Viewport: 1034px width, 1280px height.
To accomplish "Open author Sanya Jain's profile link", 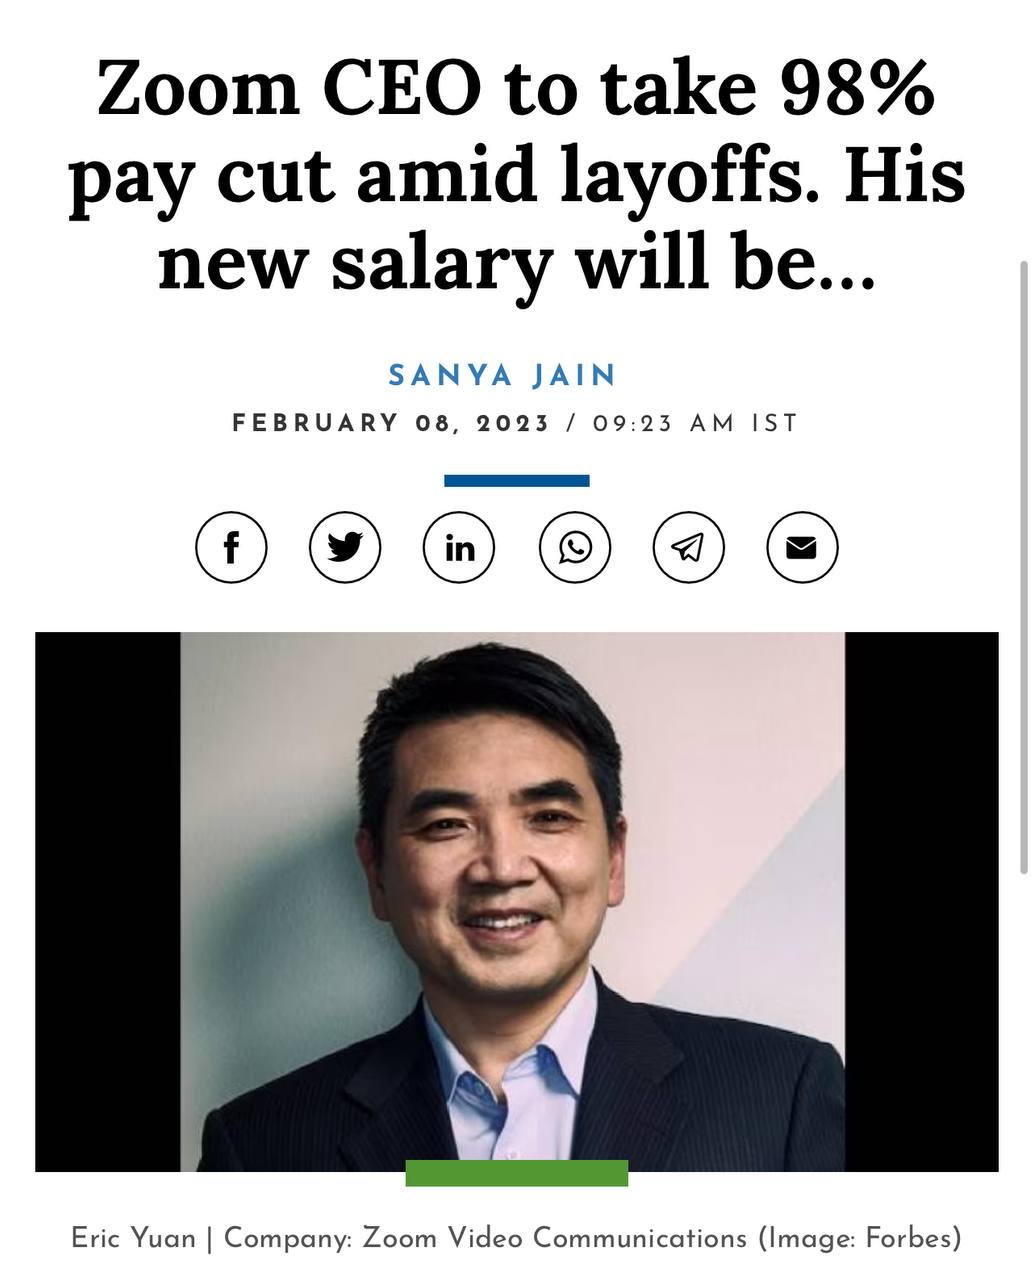I will click(x=503, y=375).
